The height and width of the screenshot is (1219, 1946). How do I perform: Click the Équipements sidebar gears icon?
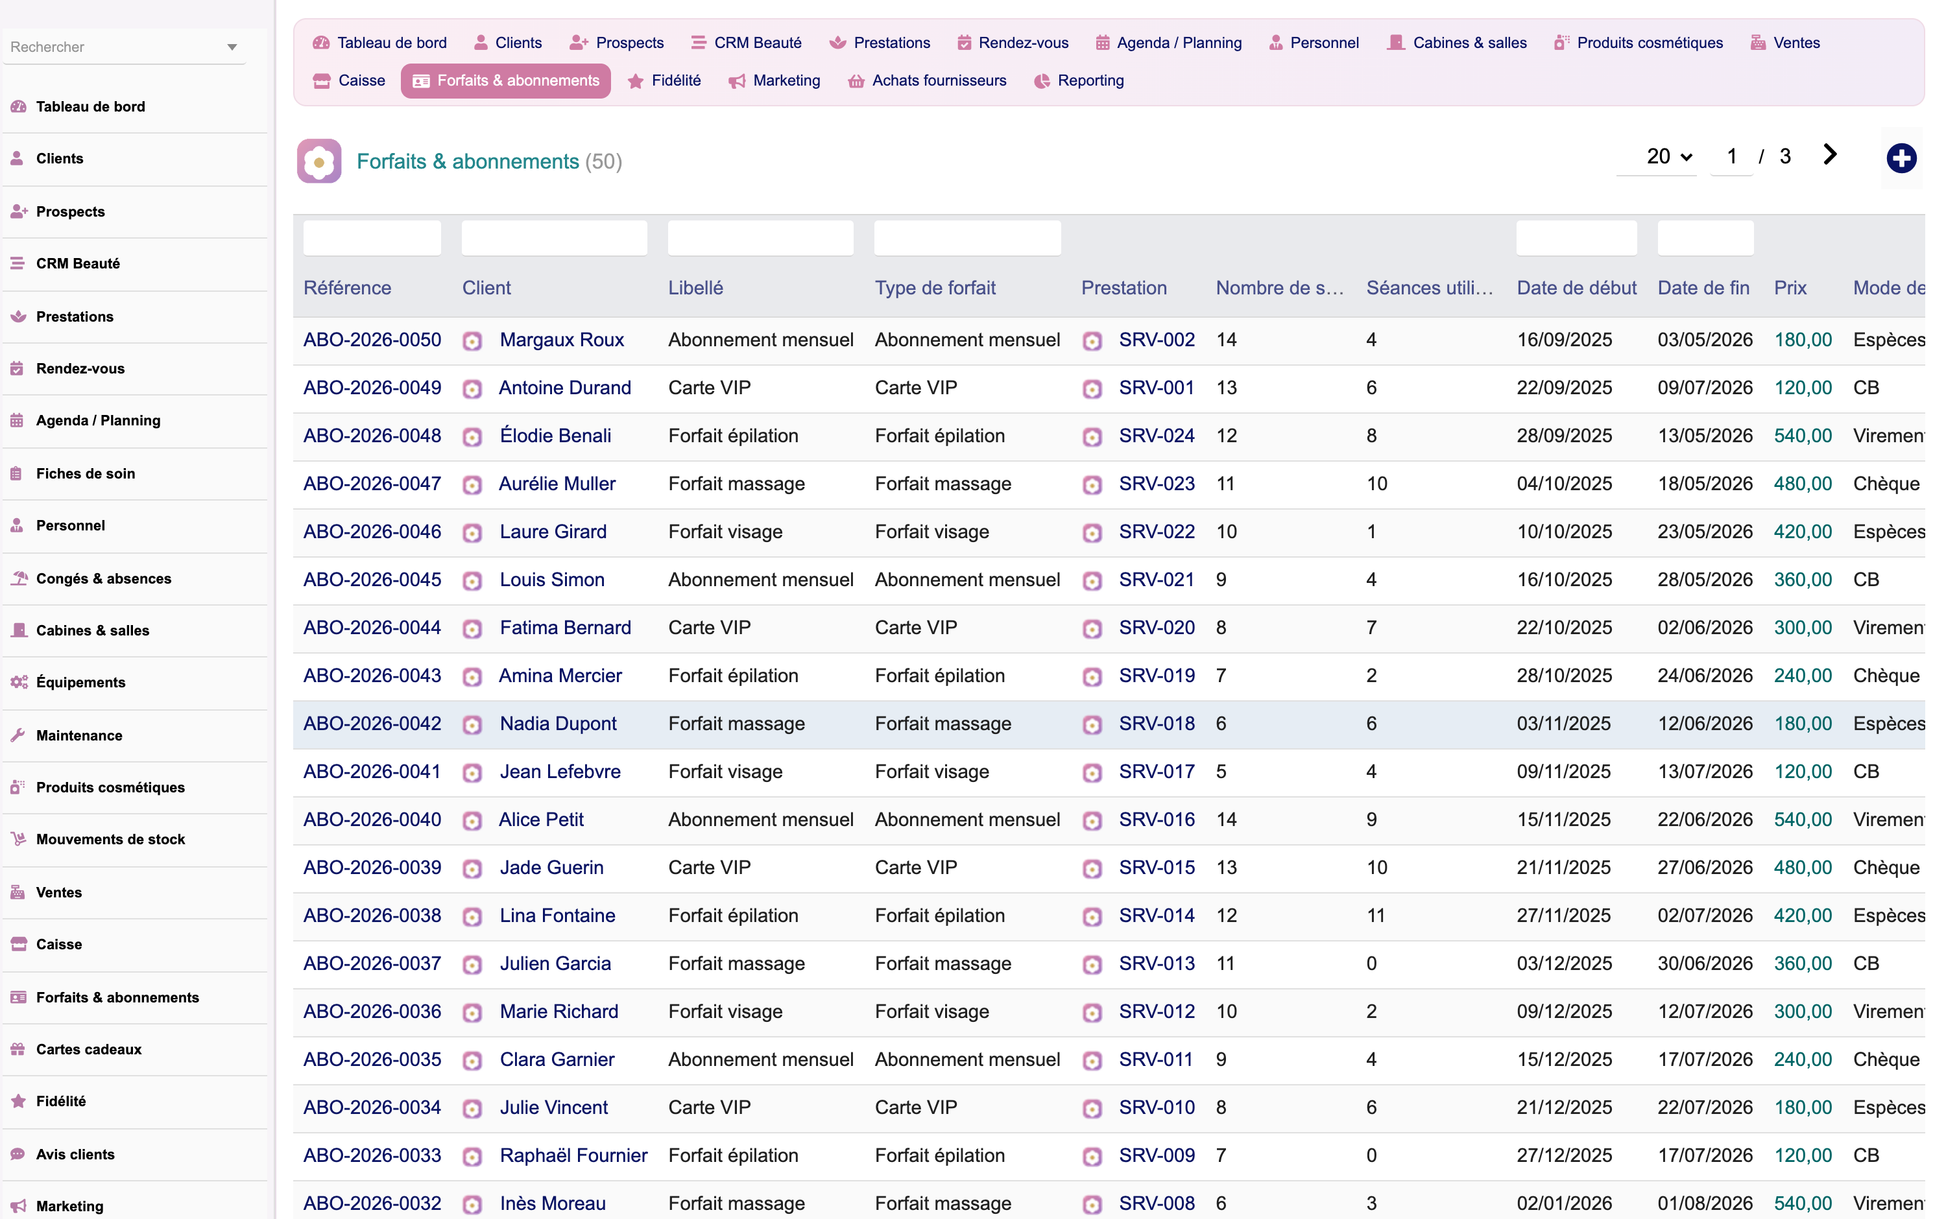18,682
